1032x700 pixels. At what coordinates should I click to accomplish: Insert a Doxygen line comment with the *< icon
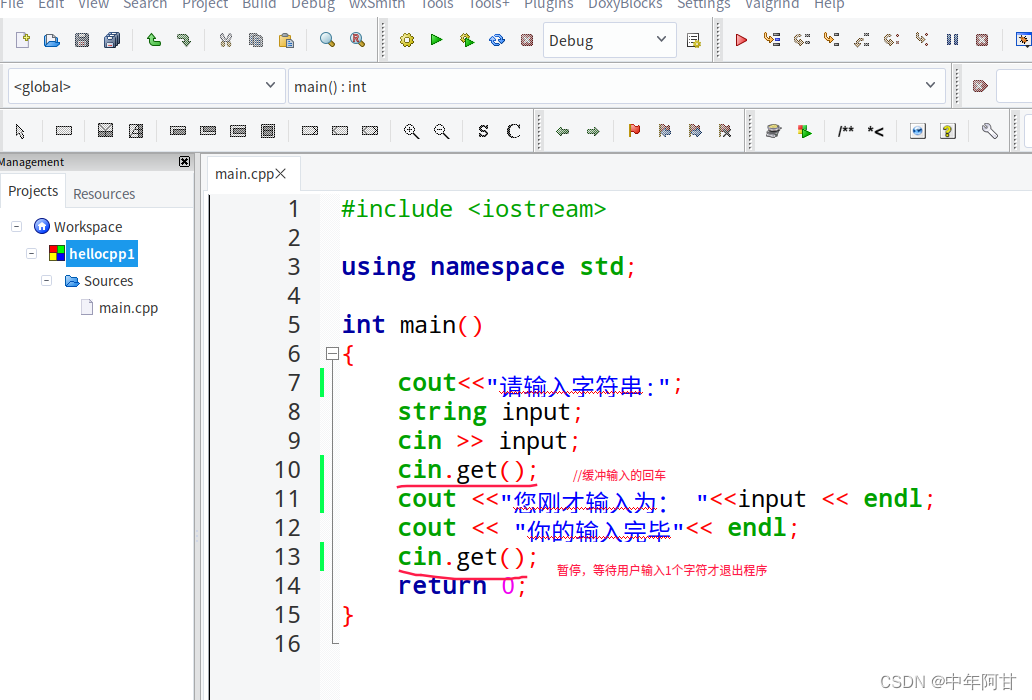875,131
